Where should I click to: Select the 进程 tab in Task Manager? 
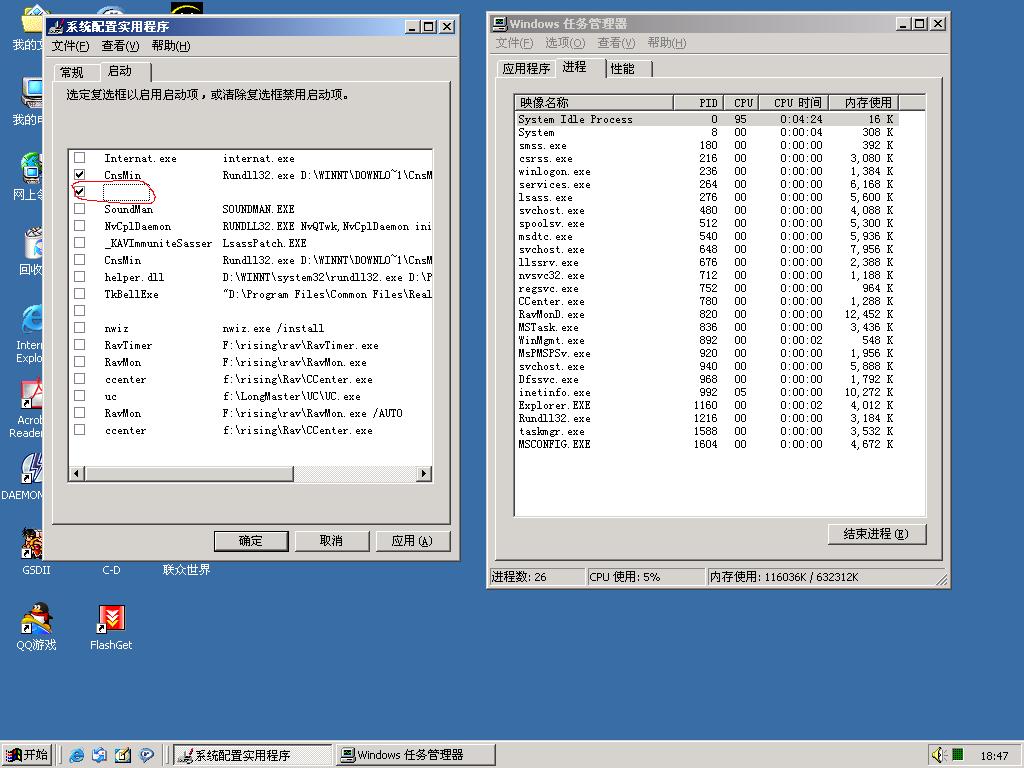coord(575,67)
